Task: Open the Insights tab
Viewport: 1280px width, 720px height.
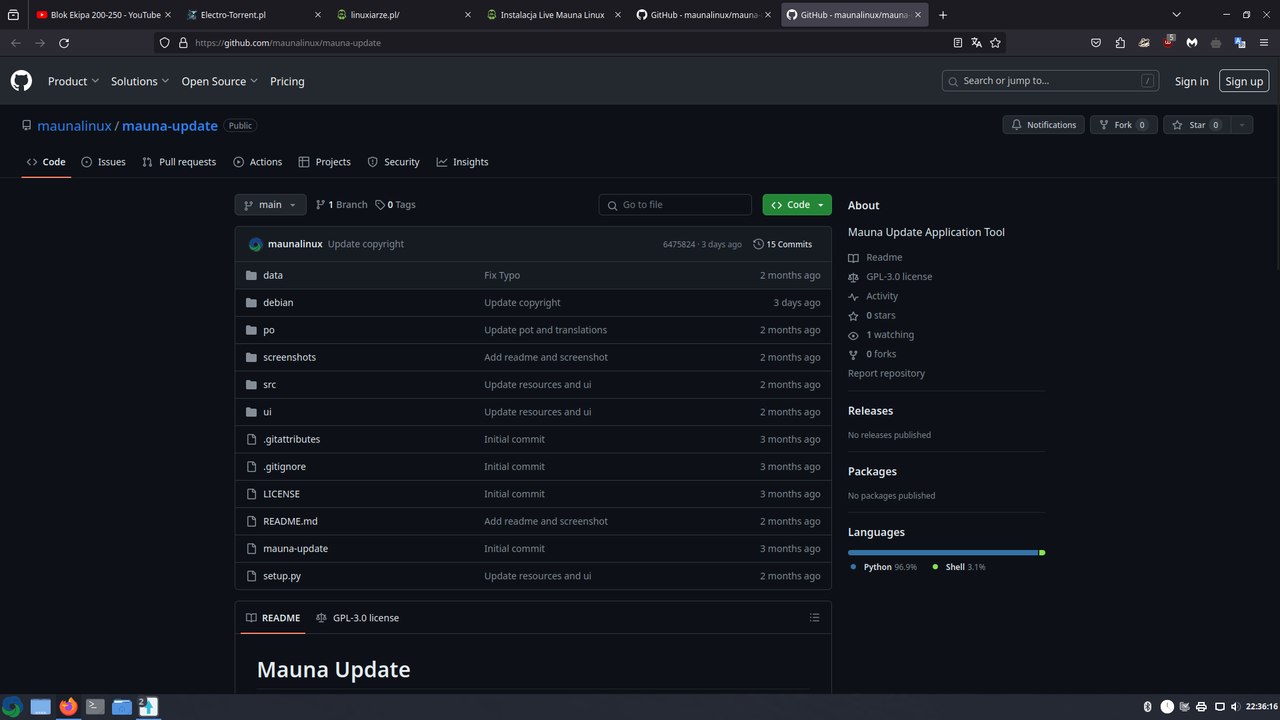Action: 462,162
